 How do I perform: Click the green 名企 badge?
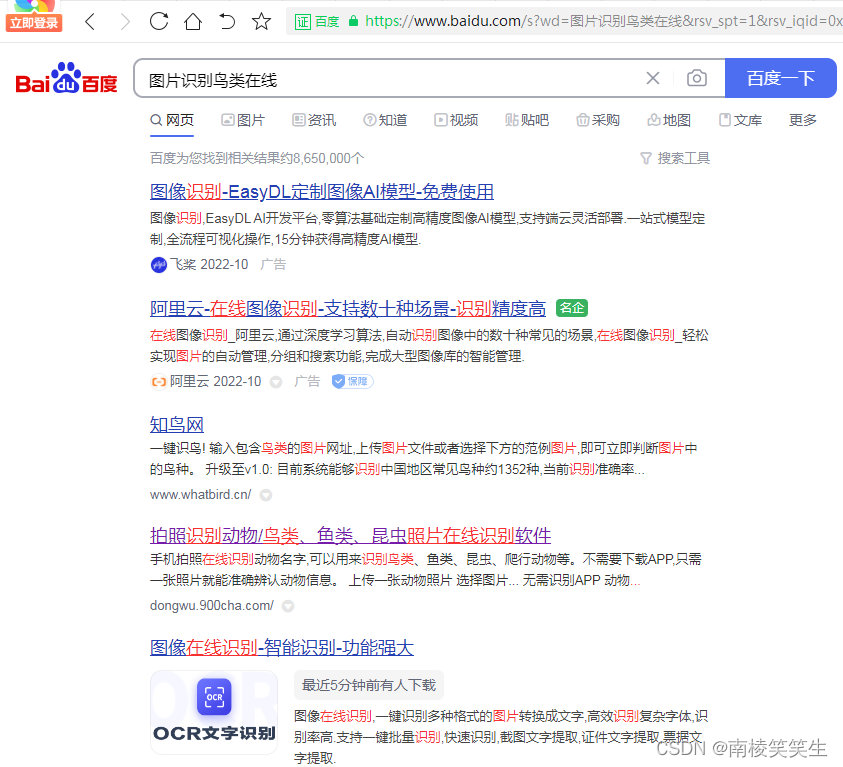pyautogui.click(x=571, y=308)
